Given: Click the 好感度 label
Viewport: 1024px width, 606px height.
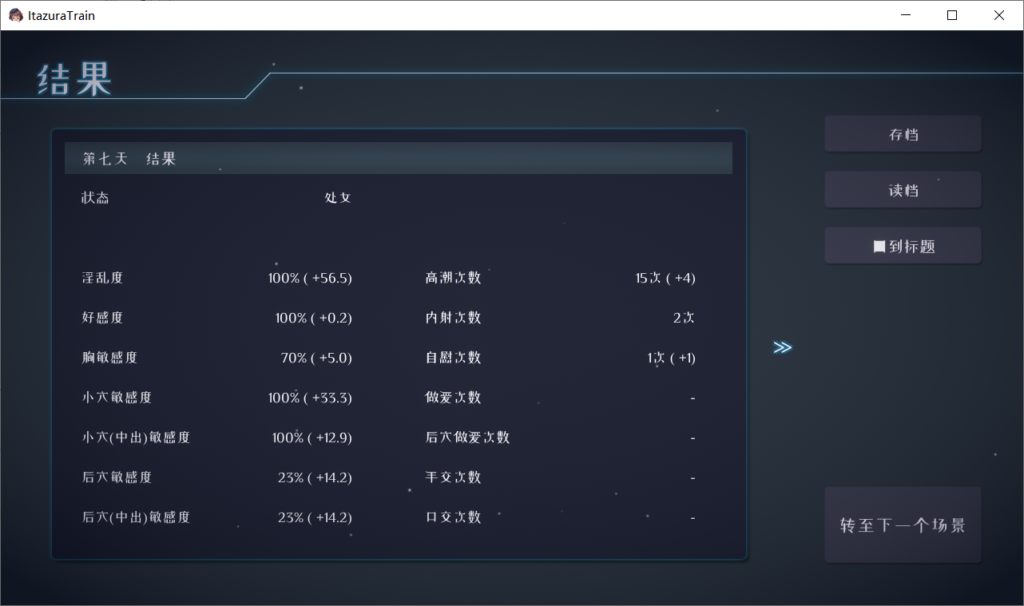Looking at the screenshot, I should (103, 317).
